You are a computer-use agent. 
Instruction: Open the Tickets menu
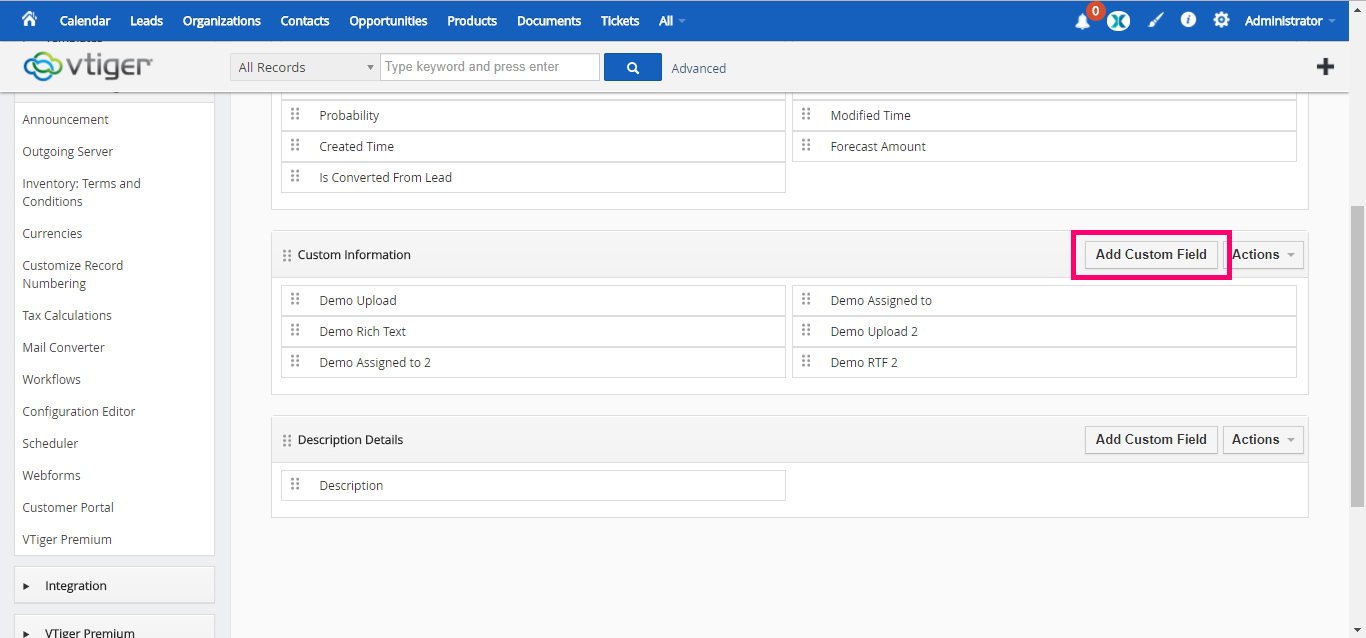(620, 21)
